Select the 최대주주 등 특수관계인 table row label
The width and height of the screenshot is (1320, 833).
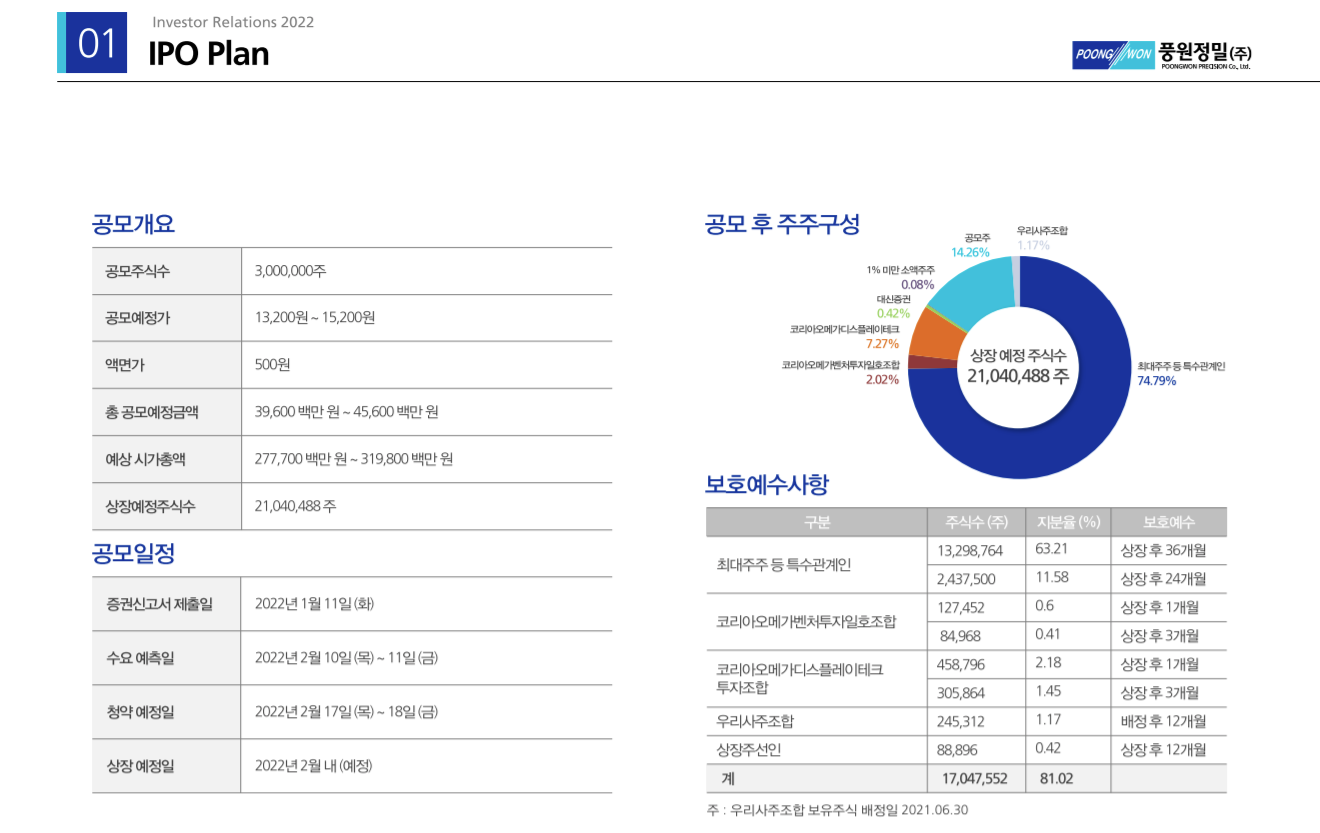click(x=783, y=564)
